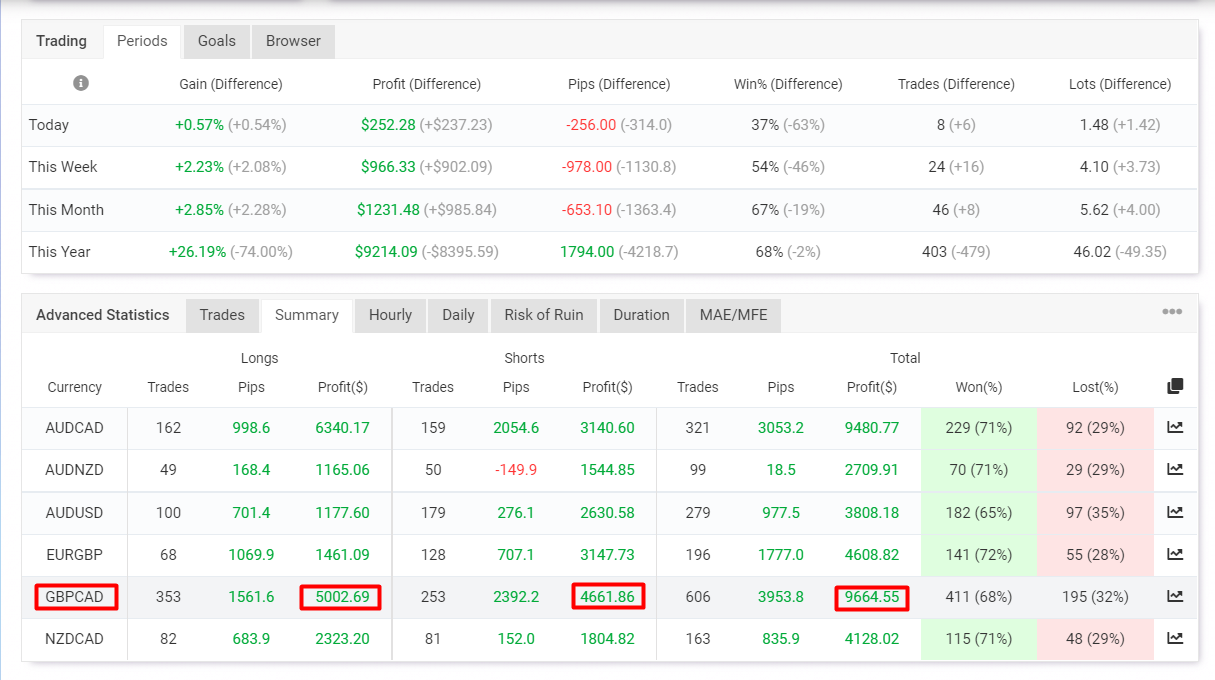Open the Goals tab

[217, 41]
